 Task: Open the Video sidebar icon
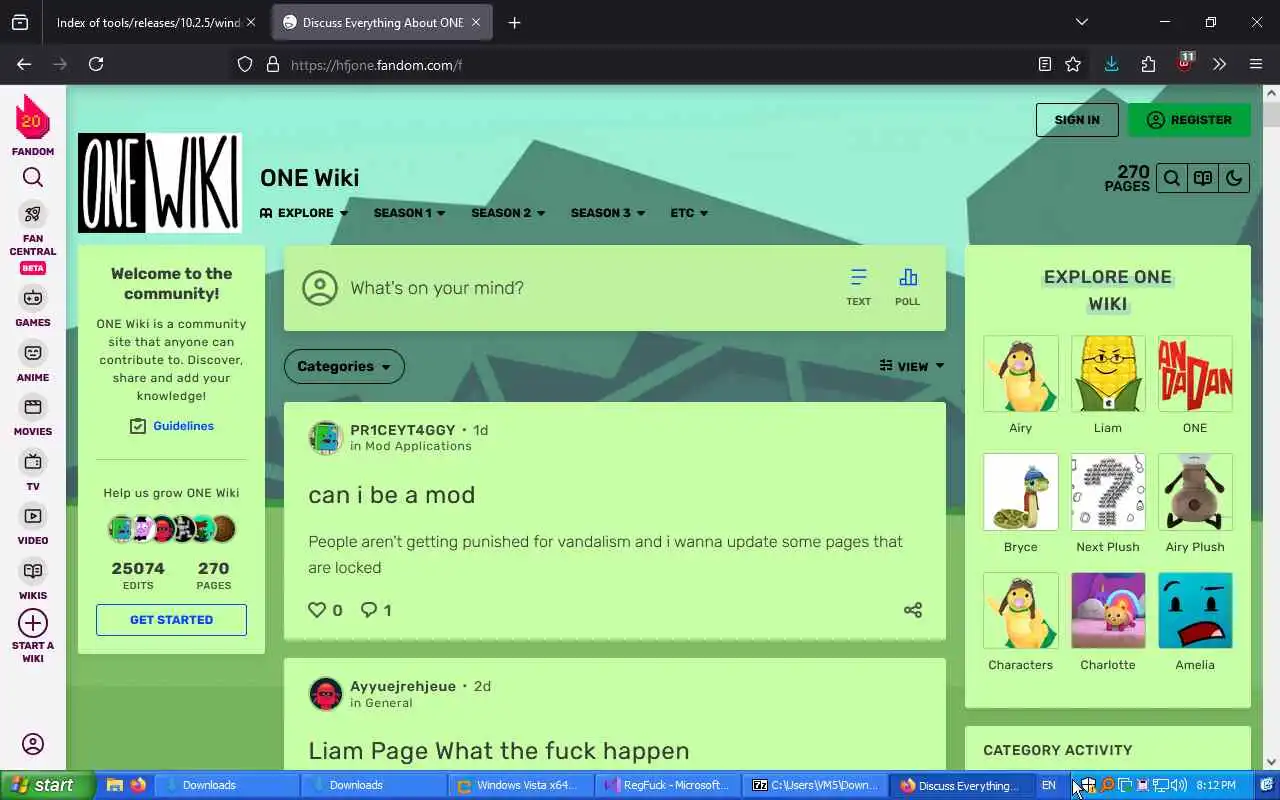coord(33,516)
